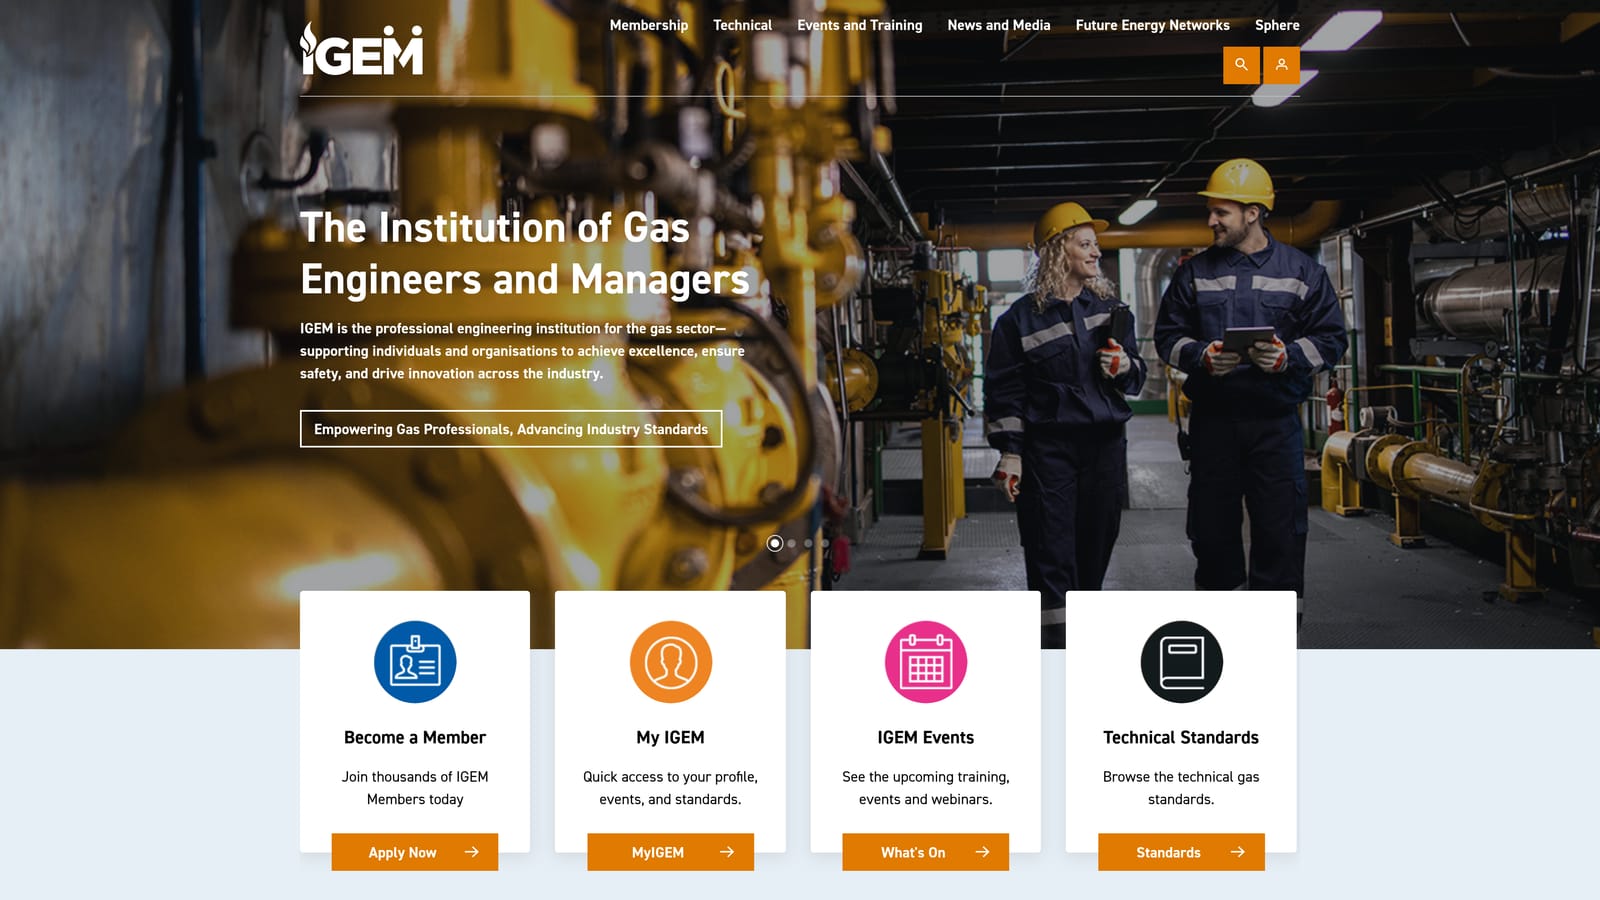Open Future Energy Networks menu
This screenshot has width=1600, height=900.
(x=1153, y=25)
